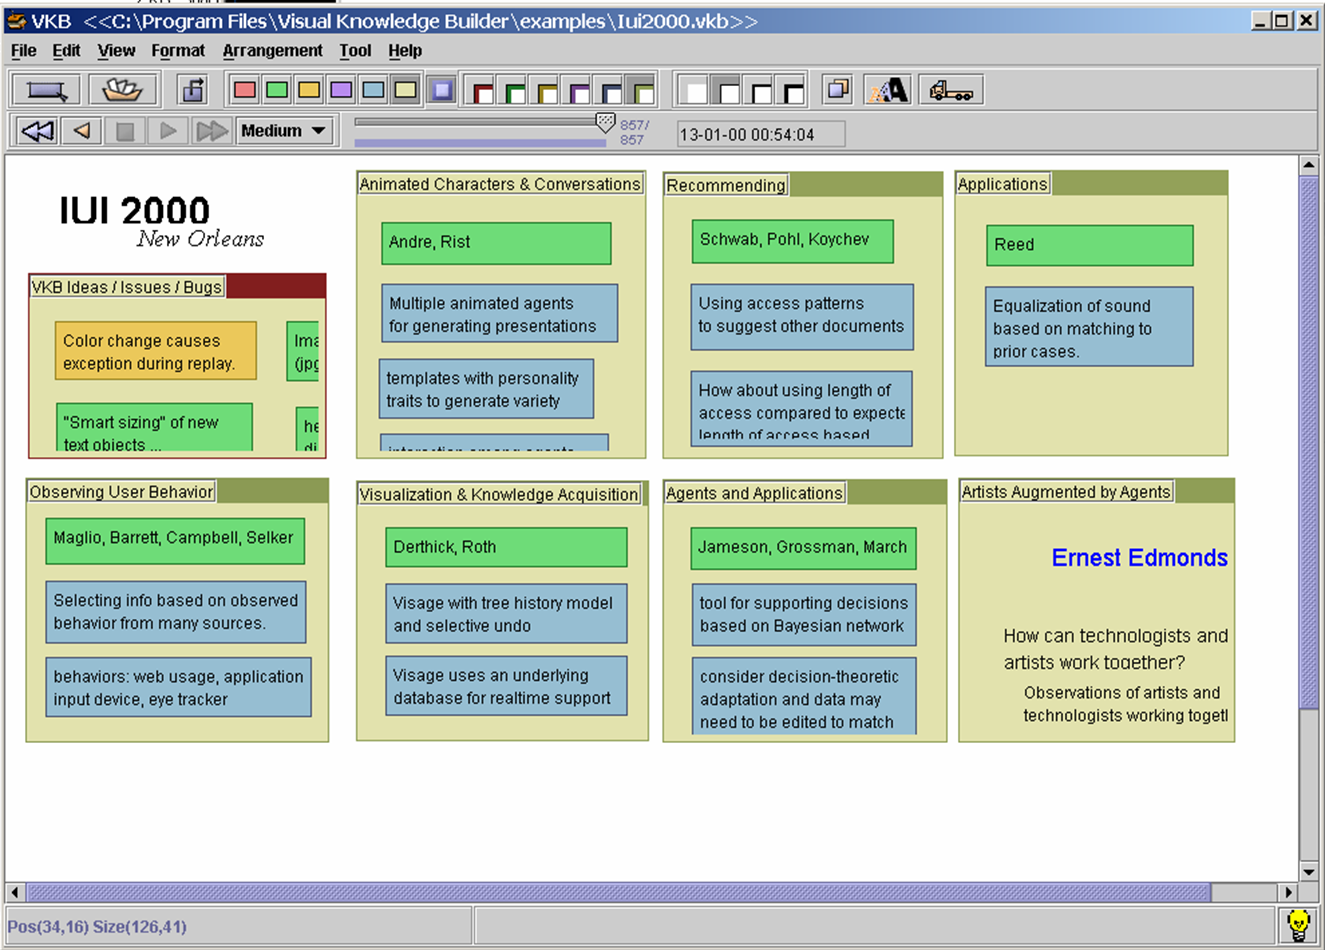
Task: Click the 'Schwab, Pohl, Koychev' green note
Action: coord(792,241)
